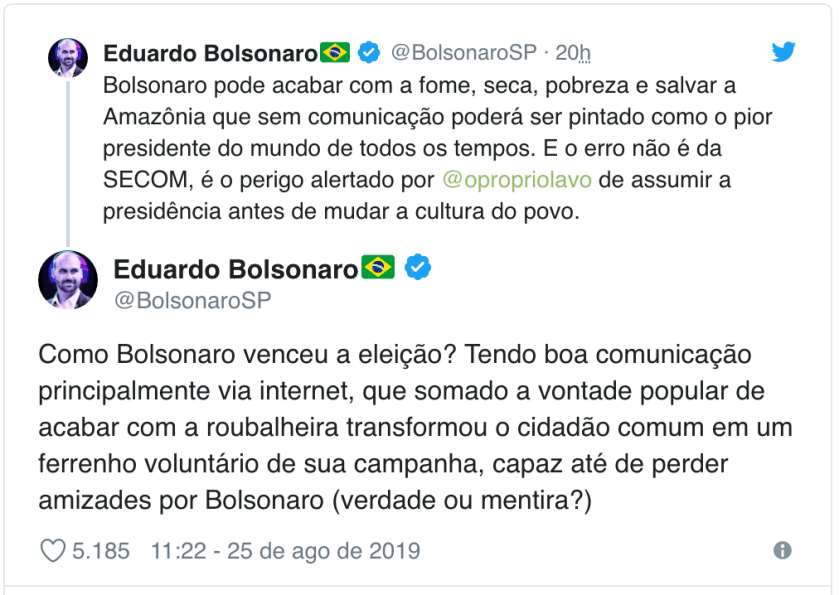The width and height of the screenshot is (839, 595).
Task: Click the 5.185 likes count
Action: click(100, 551)
